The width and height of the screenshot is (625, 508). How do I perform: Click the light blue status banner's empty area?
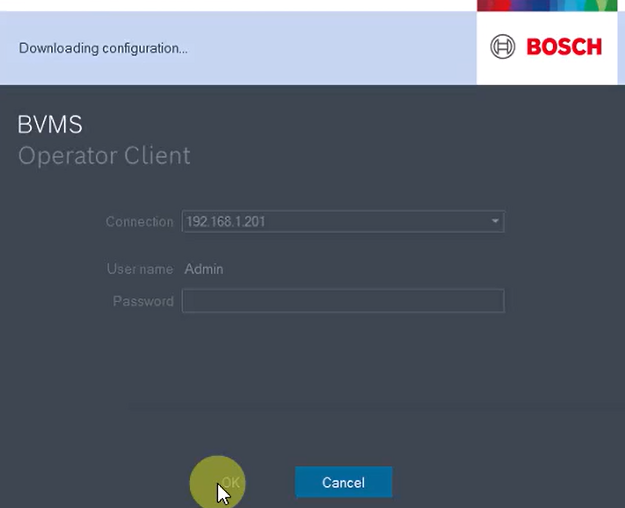pyautogui.click(x=330, y=48)
